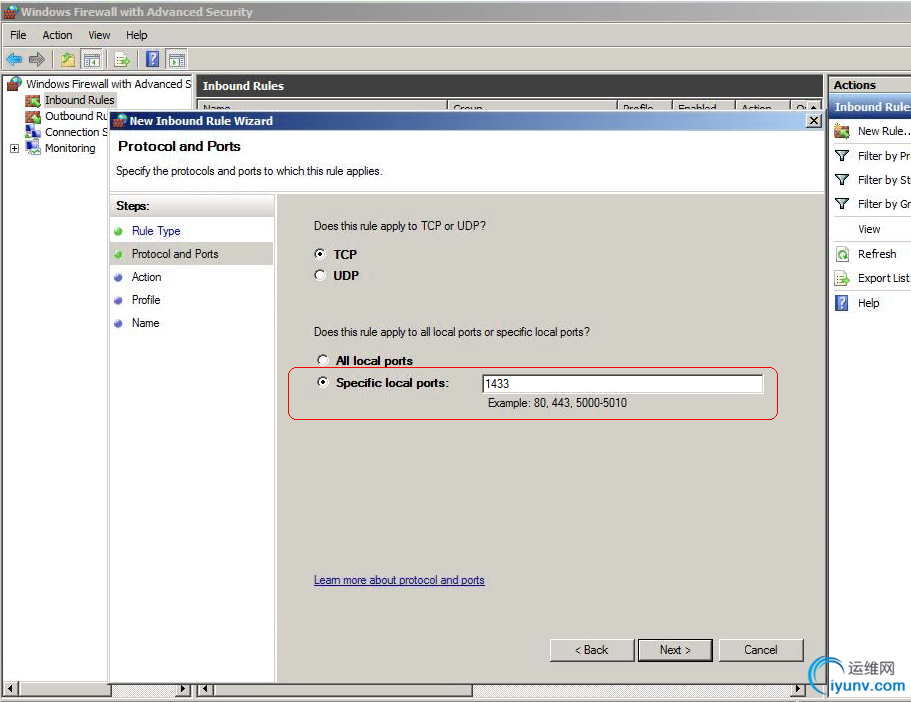Click the Filter by Profile funnel icon
Screen dimensions: 911x702
[x=842, y=156]
